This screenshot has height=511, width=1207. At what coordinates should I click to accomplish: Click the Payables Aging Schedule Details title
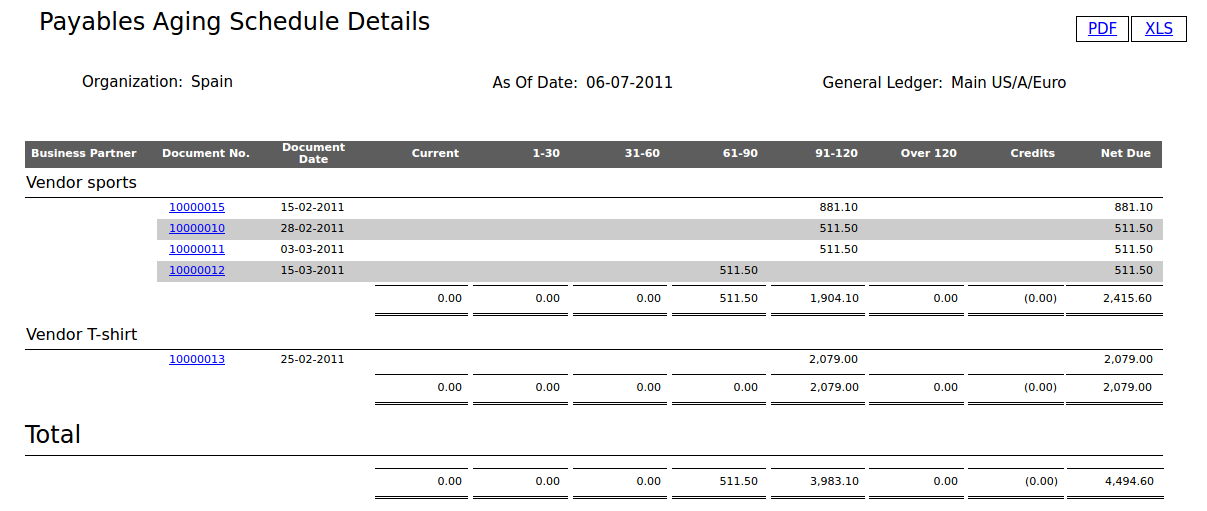[234, 22]
